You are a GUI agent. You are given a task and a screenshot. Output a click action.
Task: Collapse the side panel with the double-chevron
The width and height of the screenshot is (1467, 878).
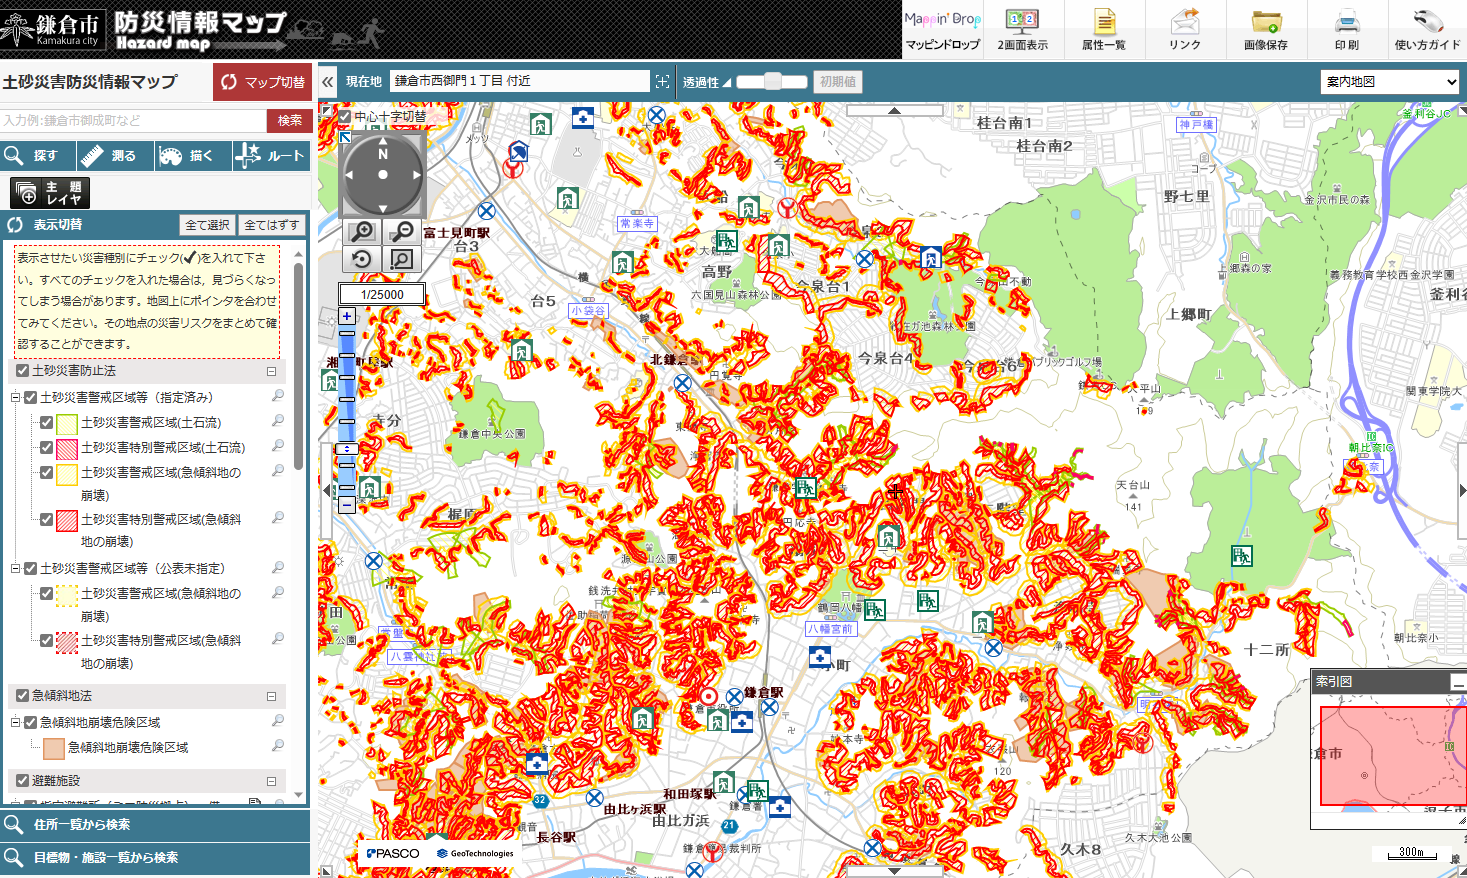(328, 82)
